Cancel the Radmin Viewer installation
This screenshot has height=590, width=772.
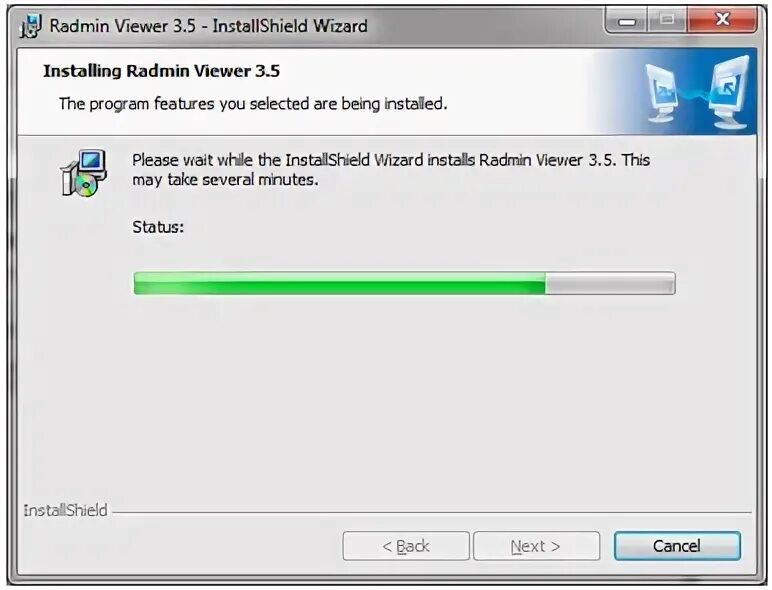click(x=677, y=546)
